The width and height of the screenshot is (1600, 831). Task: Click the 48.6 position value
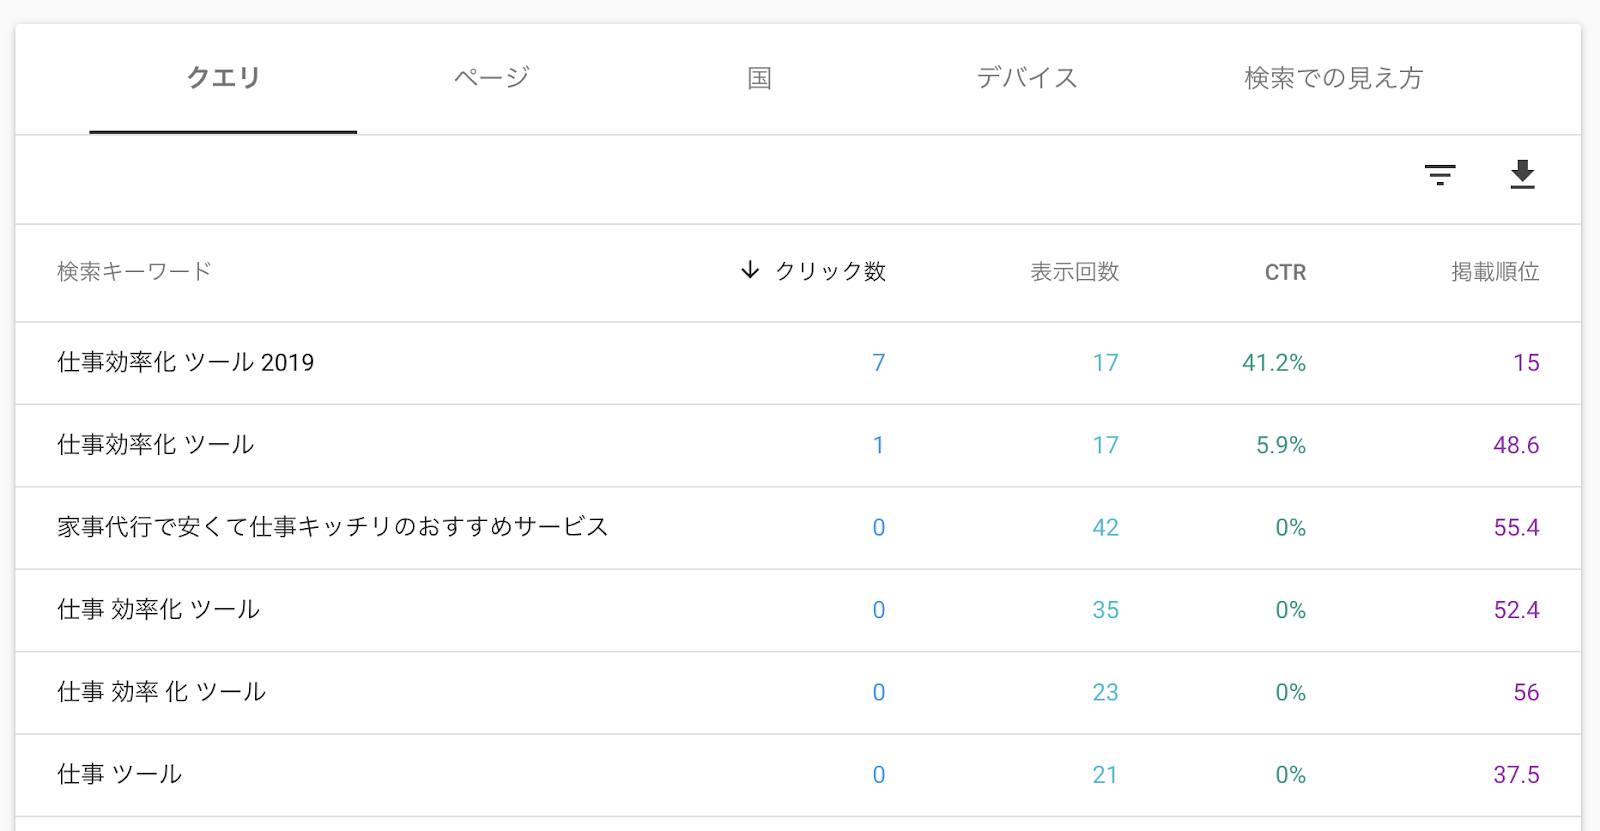point(1515,445)
